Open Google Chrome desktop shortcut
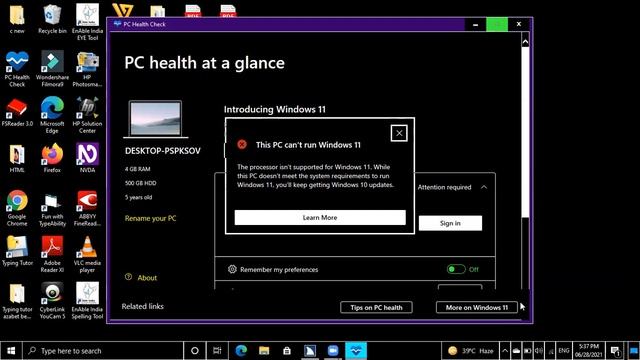The width and height of the screenshot is (640, 360). click(x=17, y=208)
